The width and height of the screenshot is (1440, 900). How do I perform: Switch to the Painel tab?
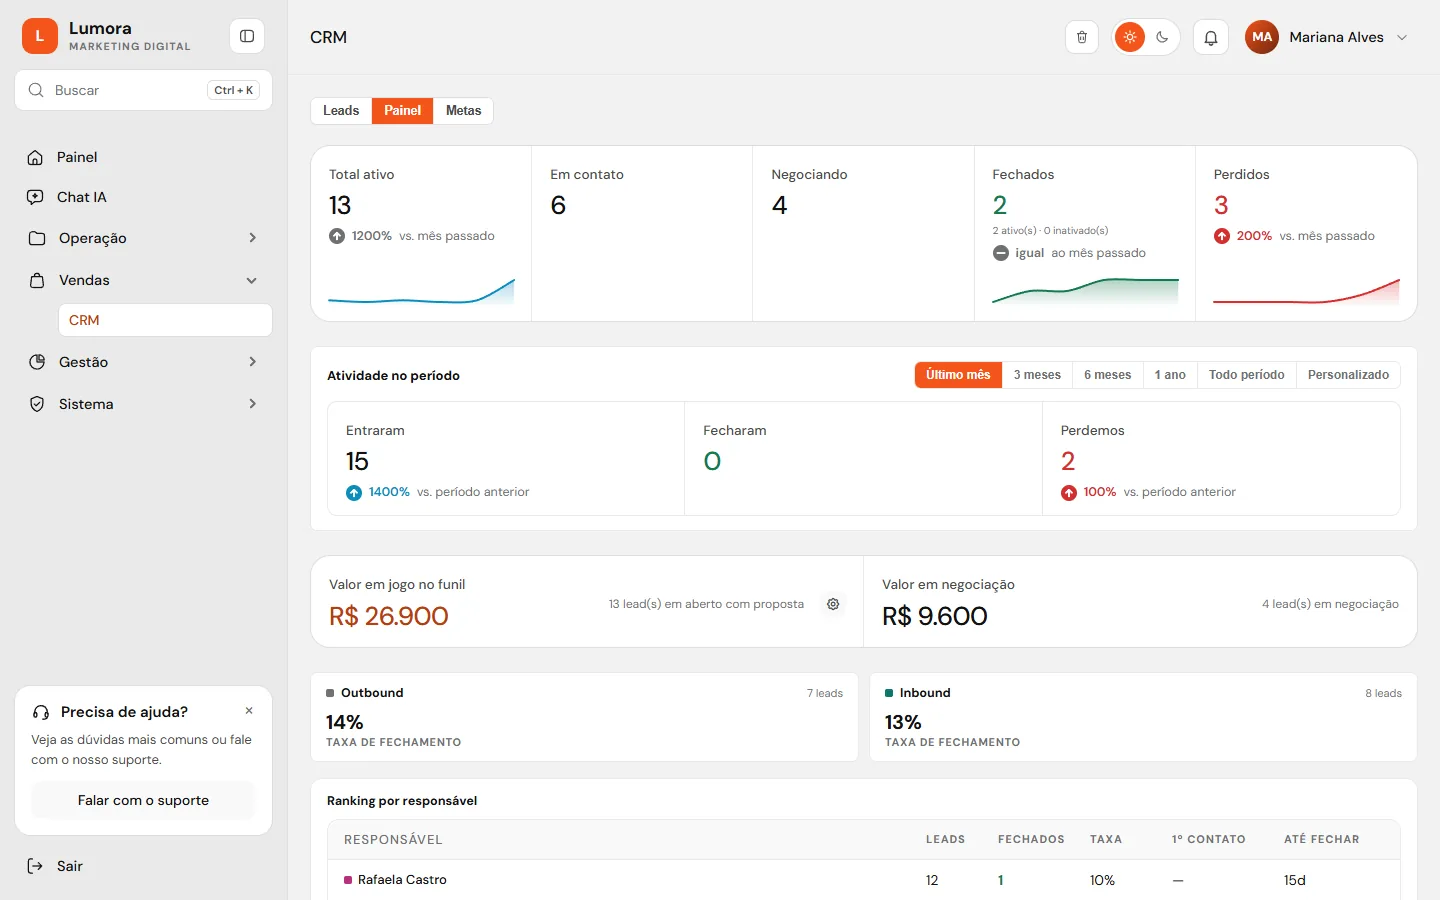(x=403, y=111)
